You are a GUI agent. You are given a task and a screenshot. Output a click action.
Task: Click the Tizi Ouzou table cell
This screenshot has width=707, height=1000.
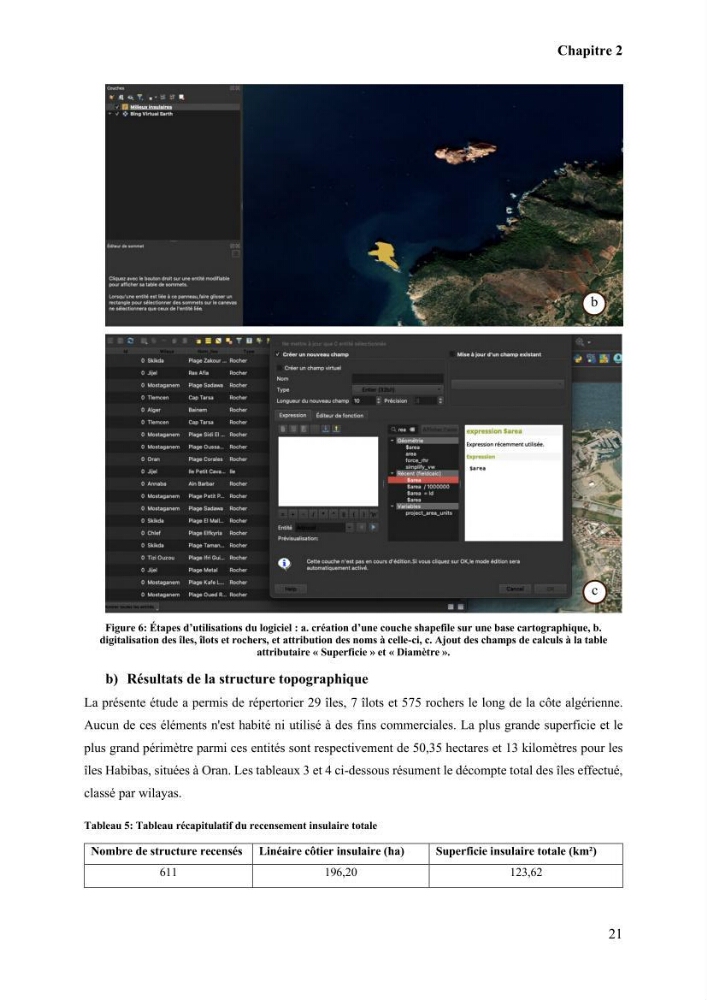coord(160,558)
